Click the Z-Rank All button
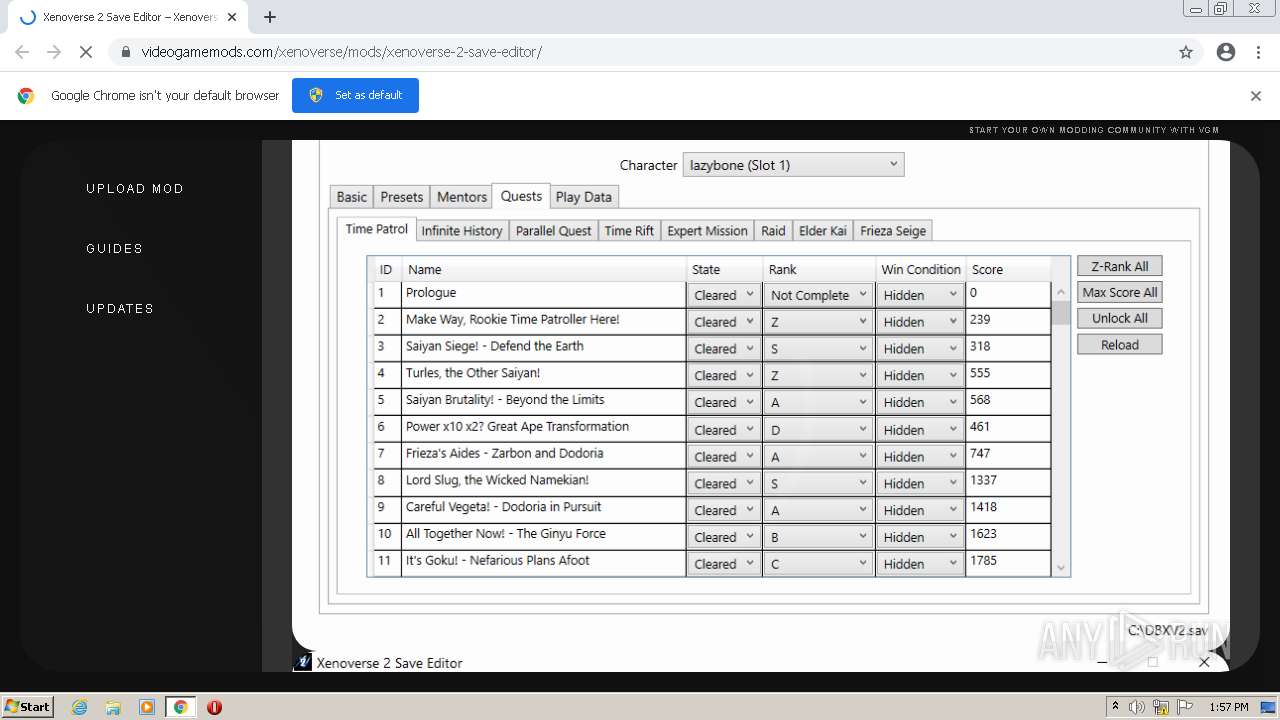This screenshot has height=720, width=1280. click(1119, 266)
